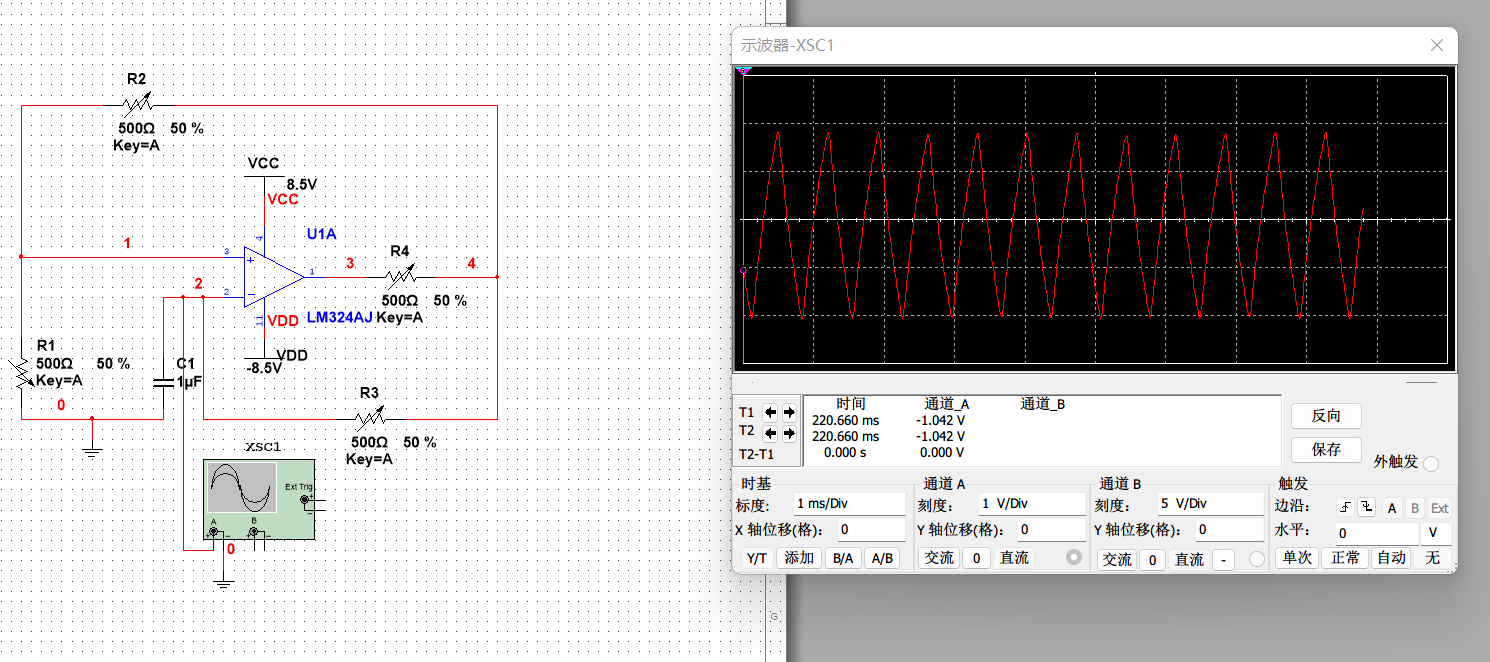Select capacitor C1 symbol
The height and width of the screenshot is (662, 1490).
[163, 382]
